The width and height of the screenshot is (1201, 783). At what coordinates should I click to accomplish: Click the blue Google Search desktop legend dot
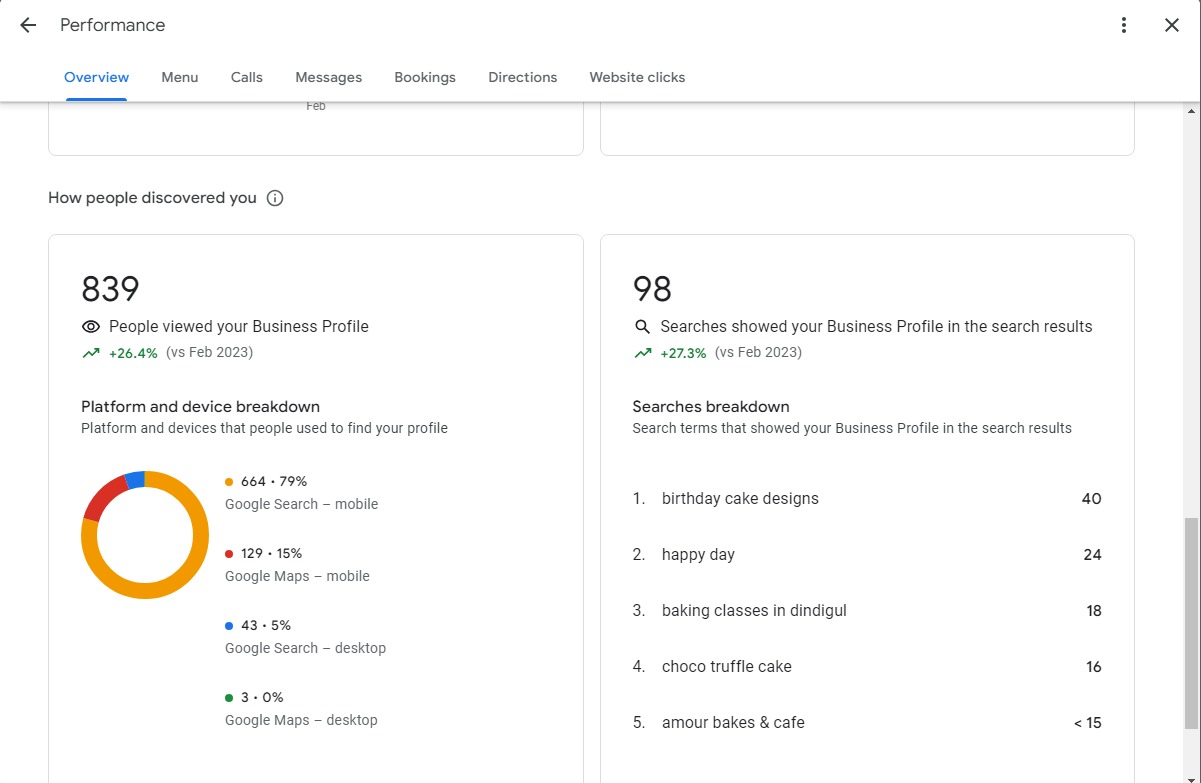coord(229,626)
